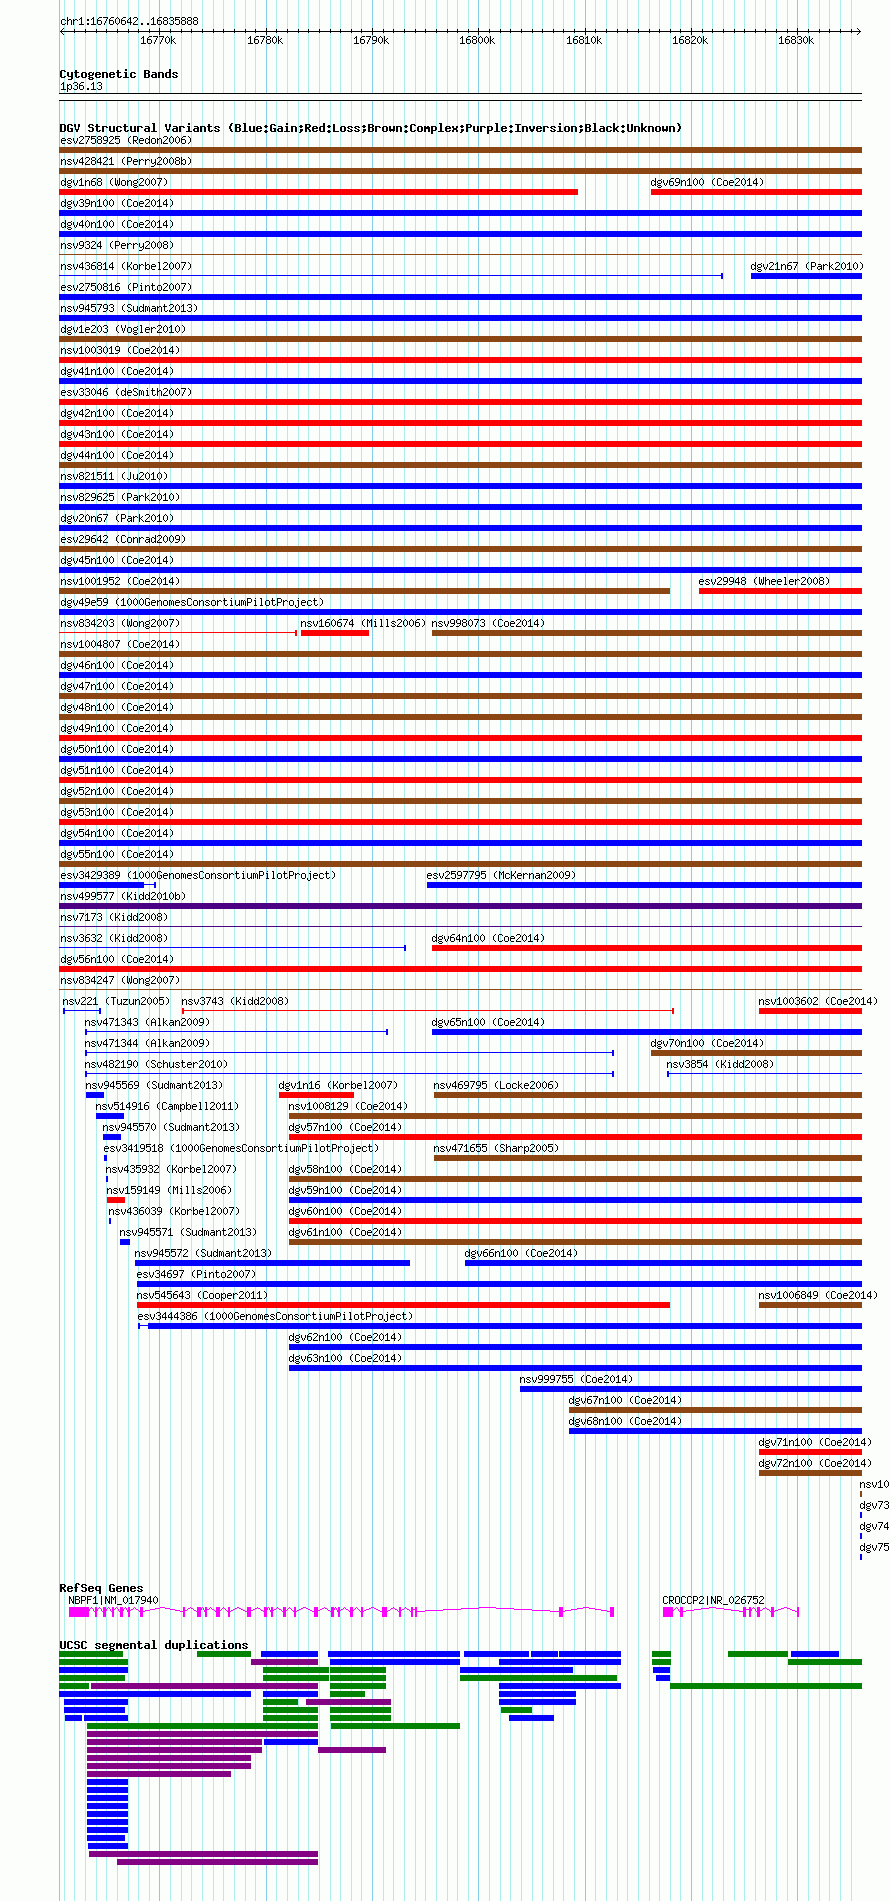Select the esv29948 (Wheeler2008) label

point(764,582)
